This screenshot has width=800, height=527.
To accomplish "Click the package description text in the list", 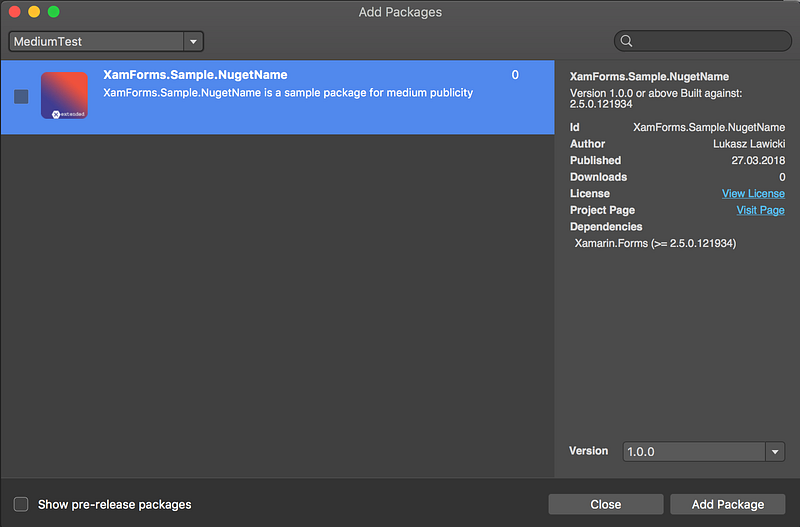I will [288, 93].
